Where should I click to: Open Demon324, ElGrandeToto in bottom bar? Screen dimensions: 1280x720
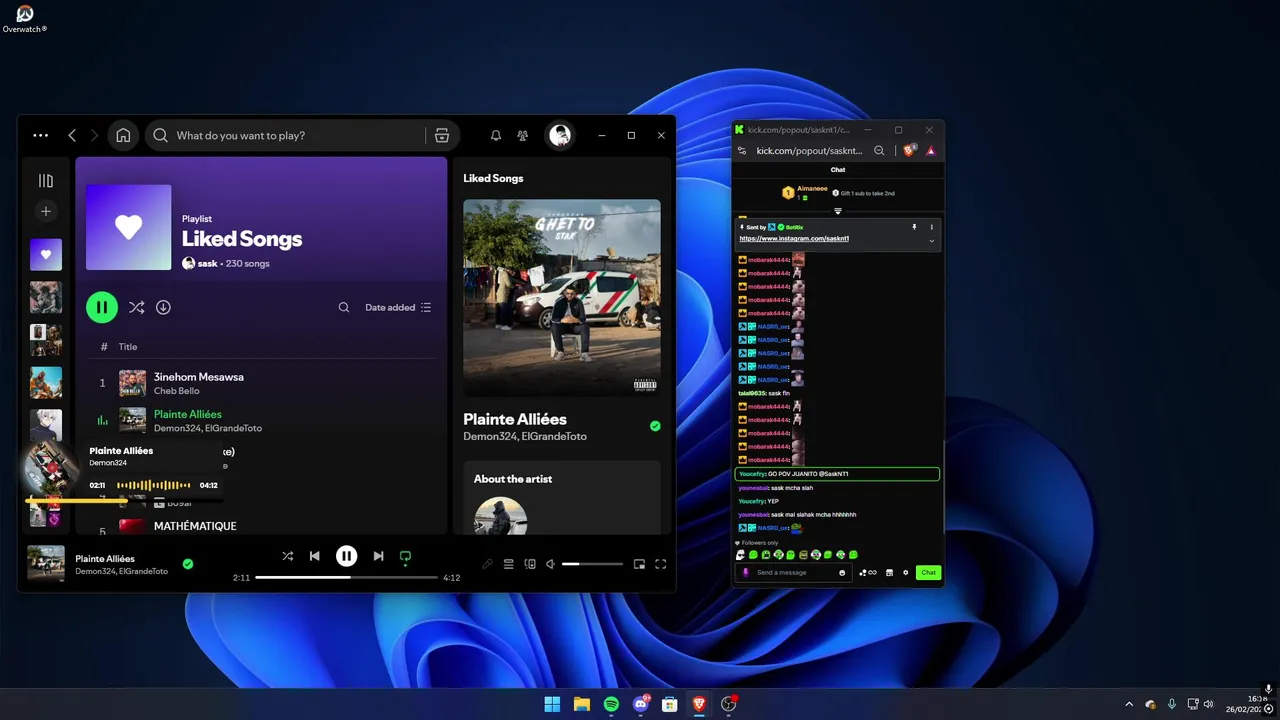coord(121,571)
